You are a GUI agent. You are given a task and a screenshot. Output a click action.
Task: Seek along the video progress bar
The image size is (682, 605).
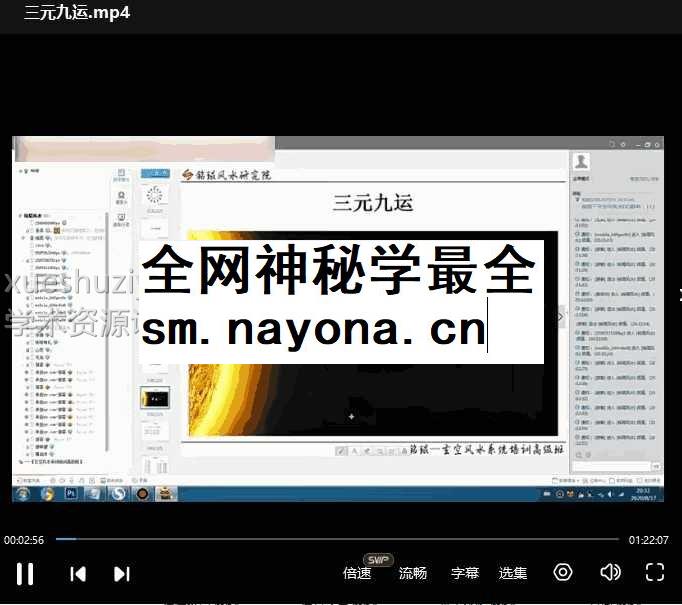coord(337,539)
